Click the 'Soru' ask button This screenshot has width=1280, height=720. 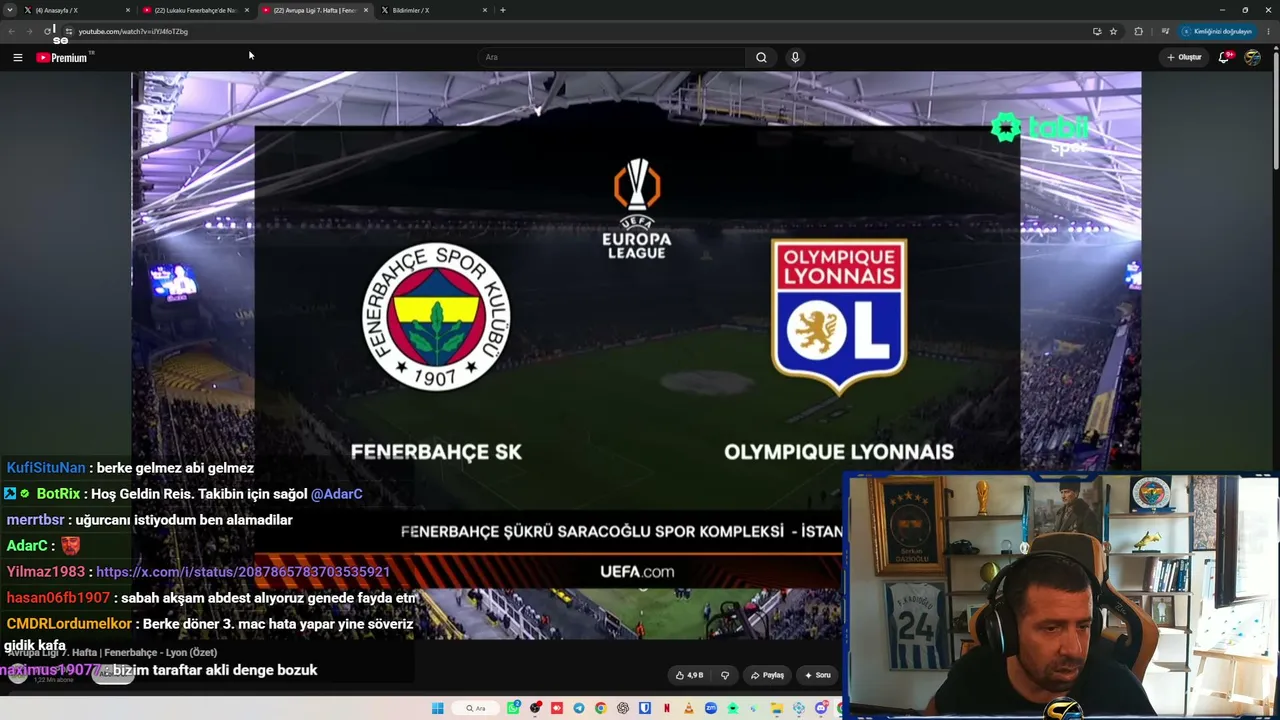pos(818,675)
